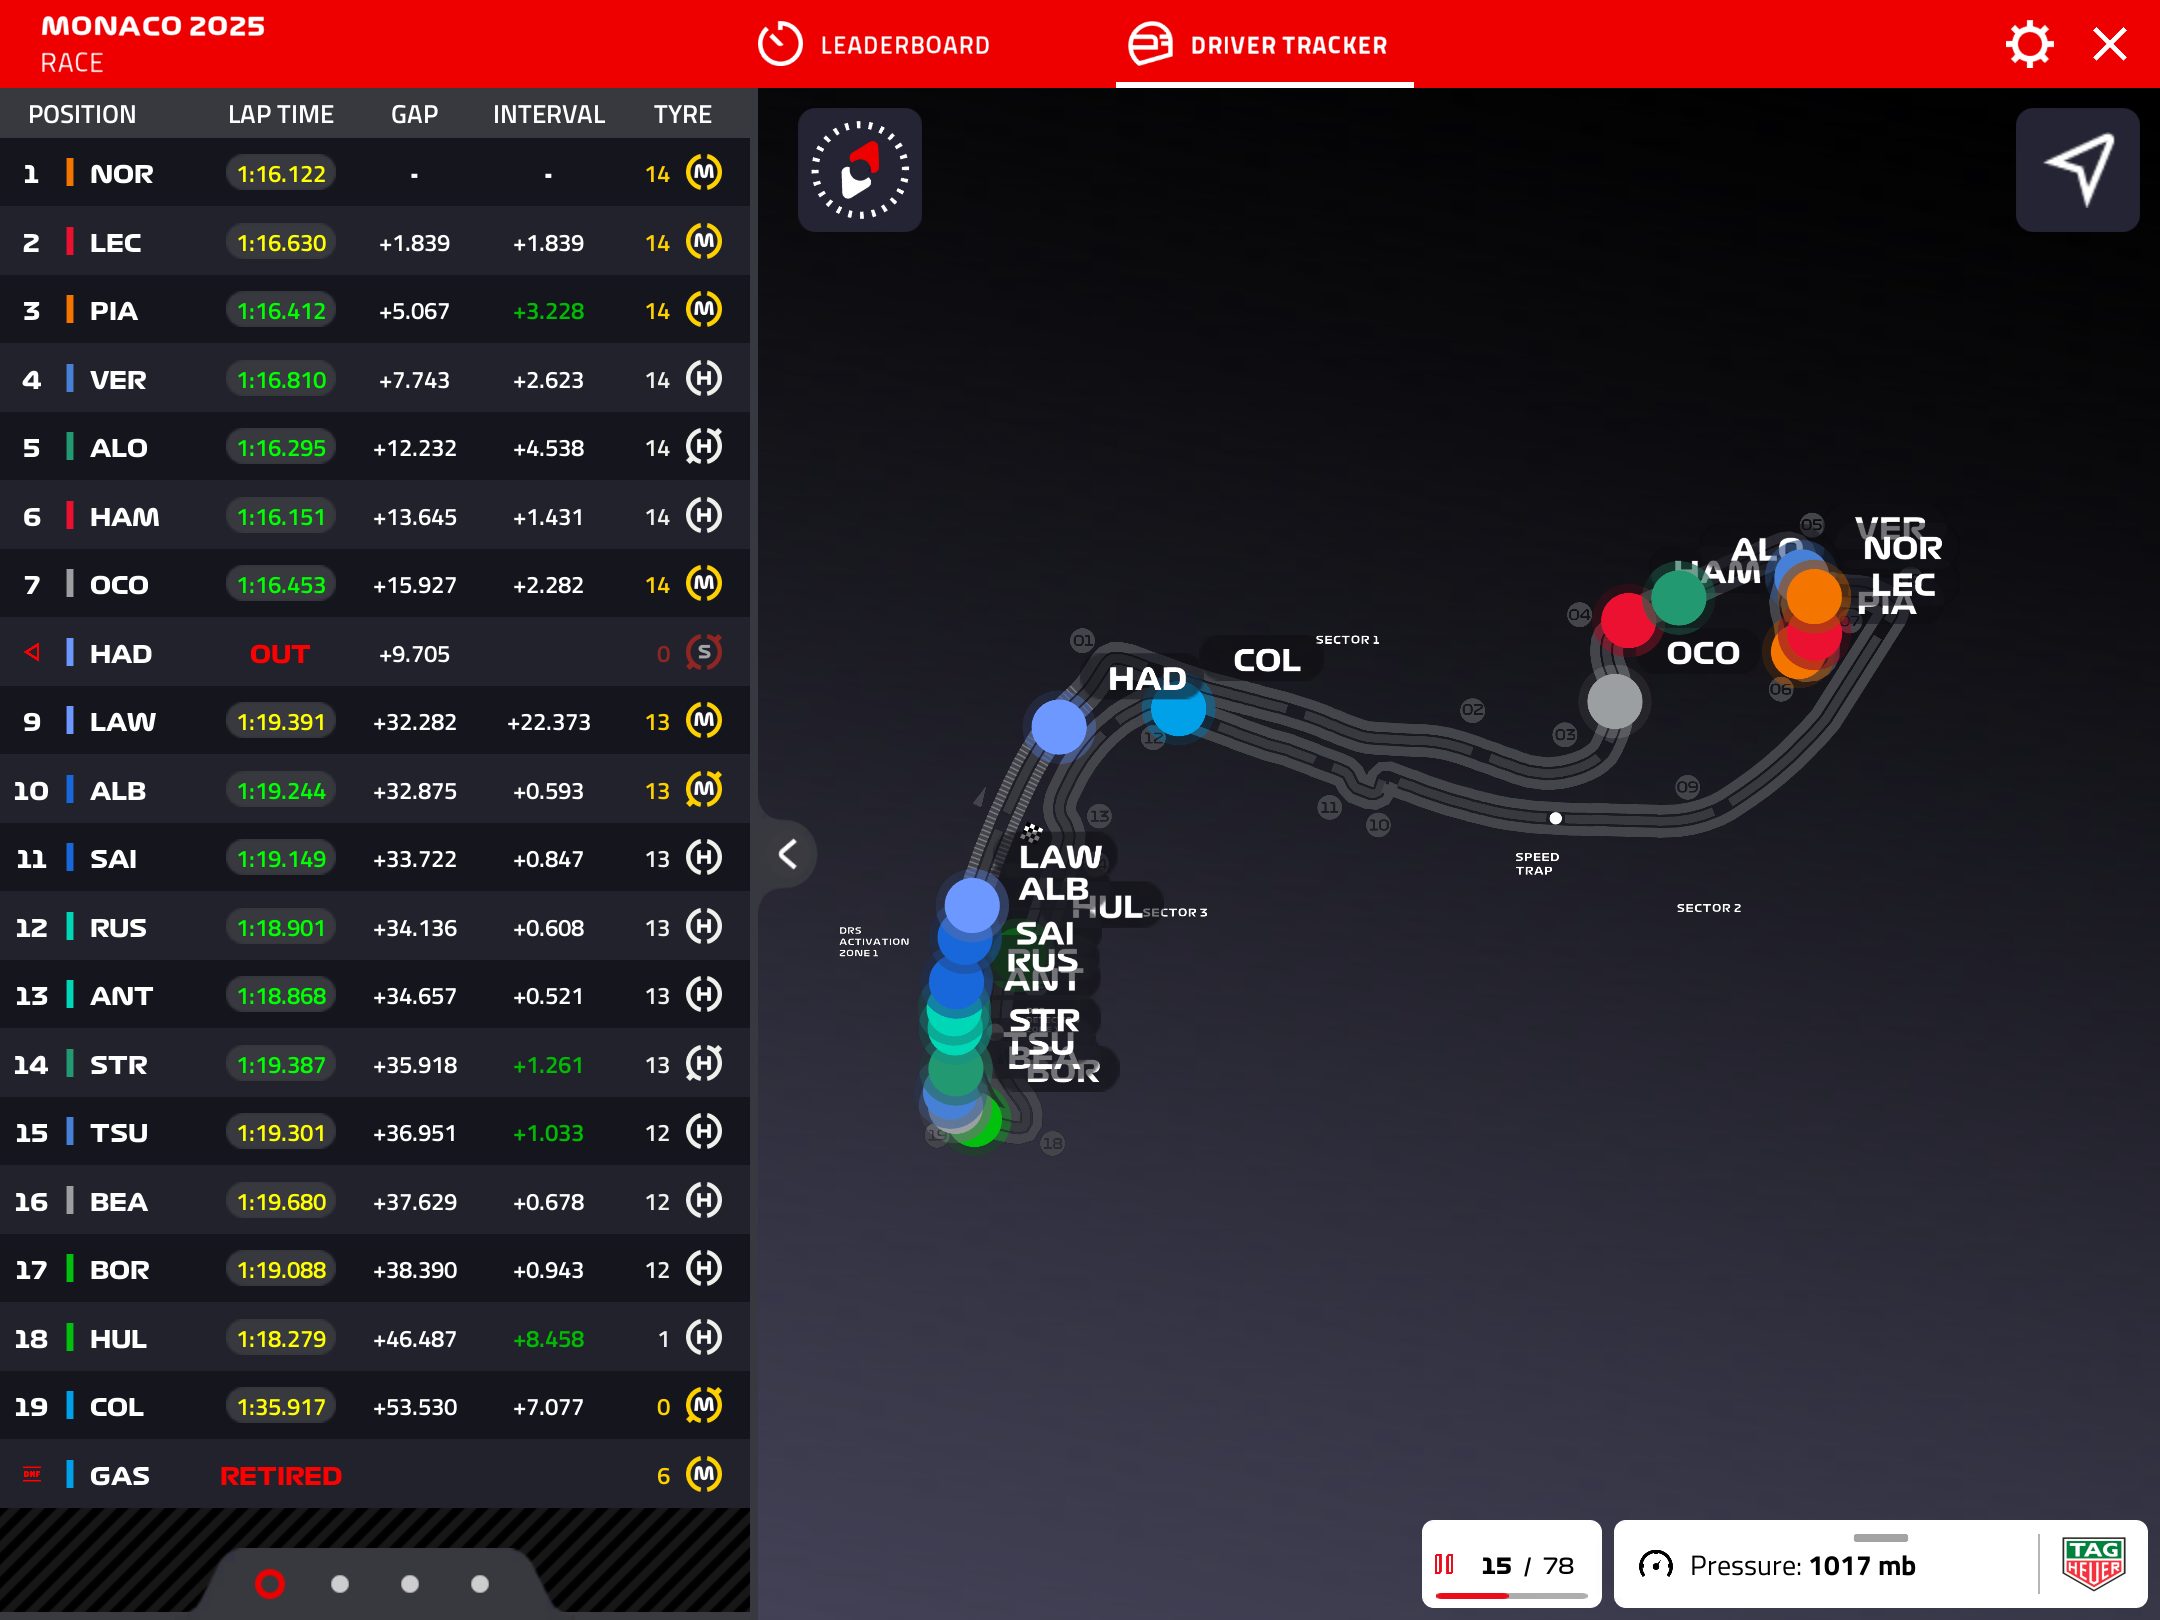Select the third page indicator dot
The image size is (2160, 1620).
click(410, 1584)
